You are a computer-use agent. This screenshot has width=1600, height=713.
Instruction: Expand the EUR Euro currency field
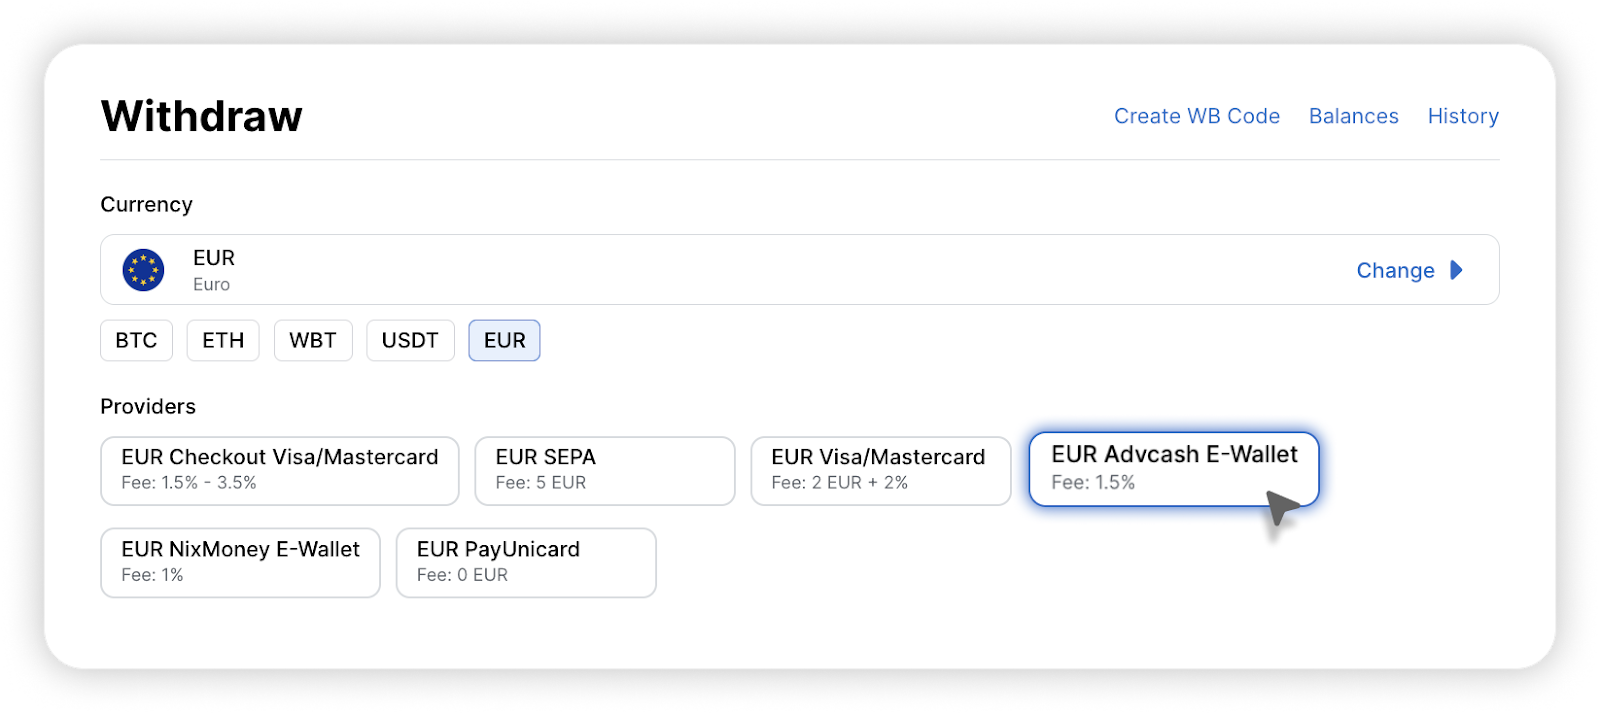tap(800, 270)
